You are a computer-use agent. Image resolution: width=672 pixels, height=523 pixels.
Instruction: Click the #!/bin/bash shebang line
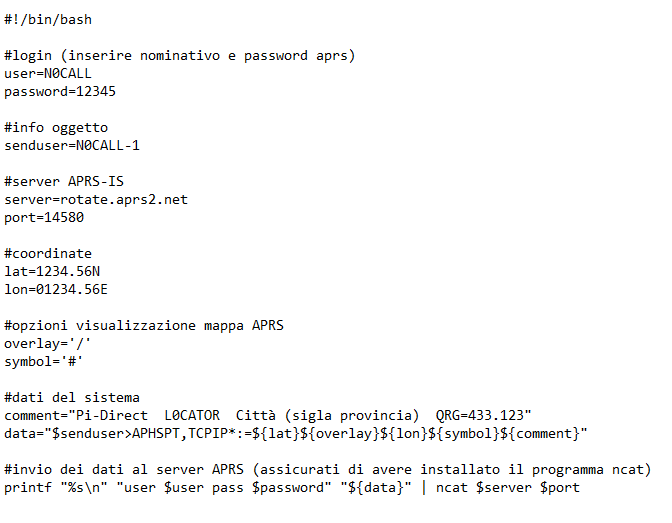coord(48,19)
